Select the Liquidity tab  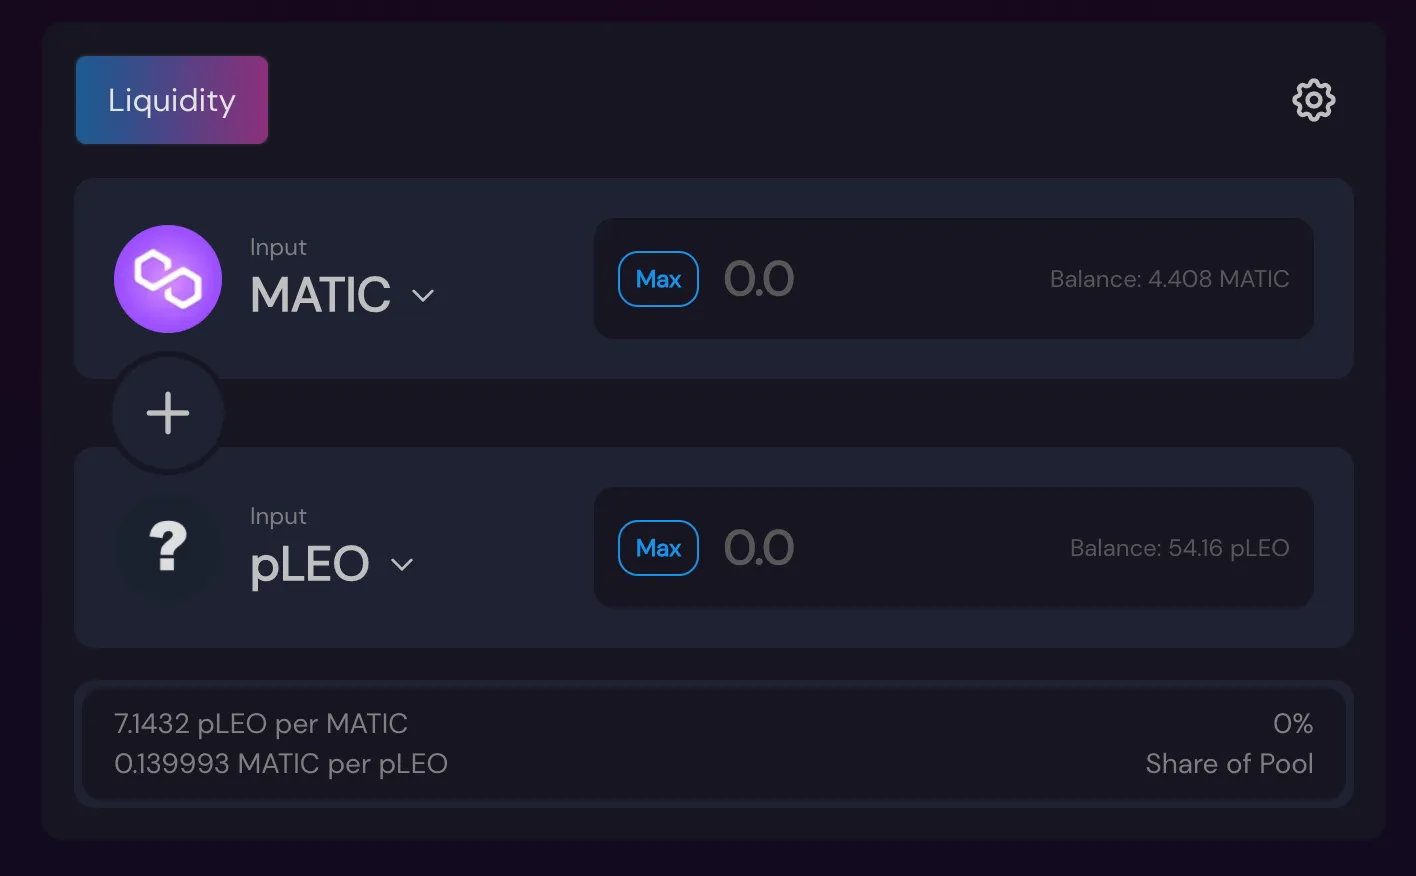point(172,100)
